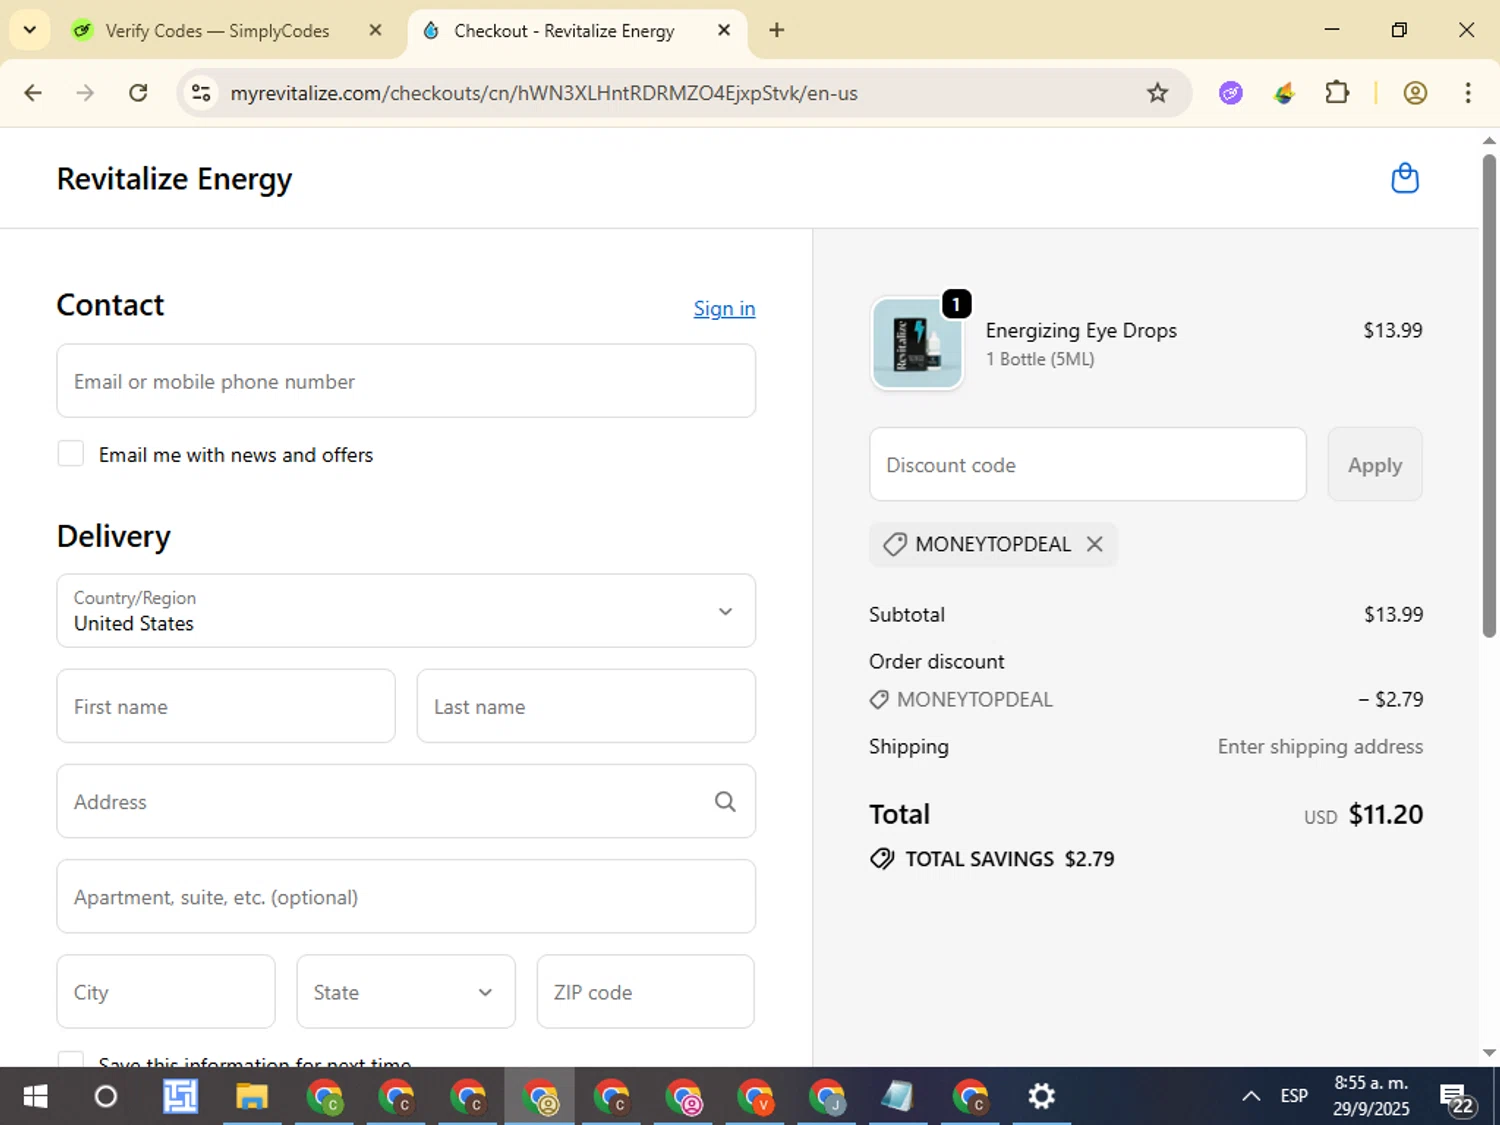Viewport: 1500px width, 1125px height.
Task: Open the tab search dropdown arrow
Action: pyautogui.click(x=30, y=30)
